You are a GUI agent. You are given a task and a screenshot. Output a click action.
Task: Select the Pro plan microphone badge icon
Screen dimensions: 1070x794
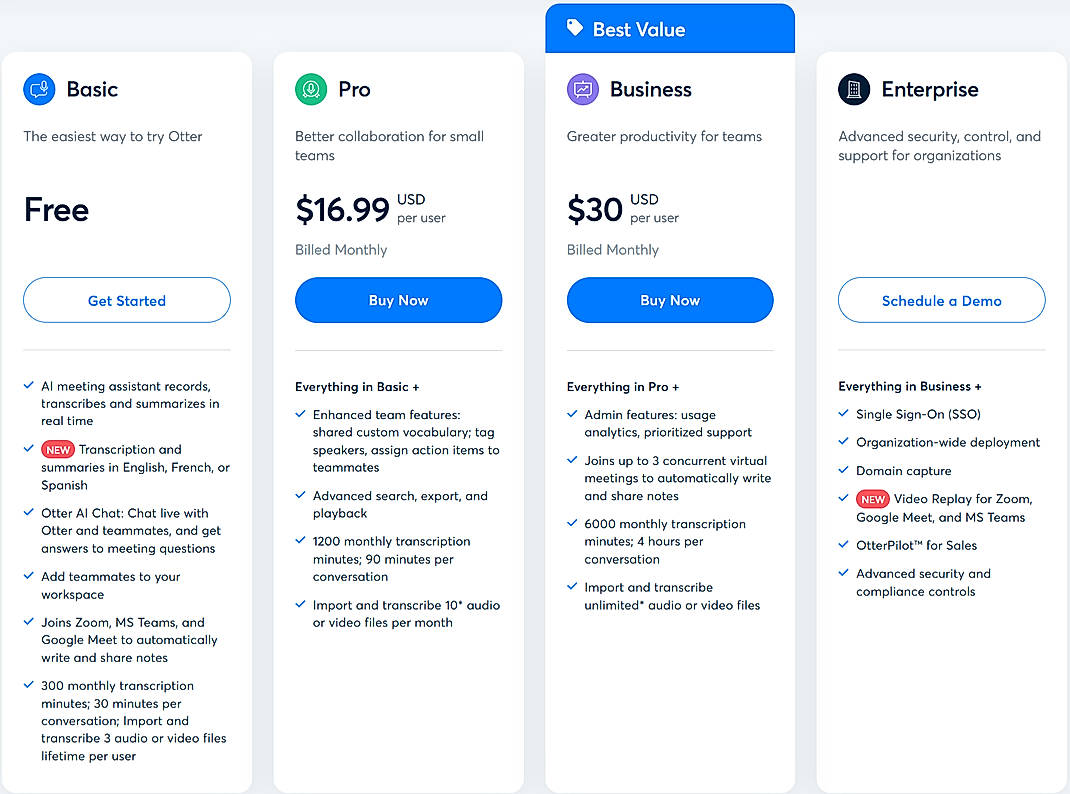tap(310, 89)
